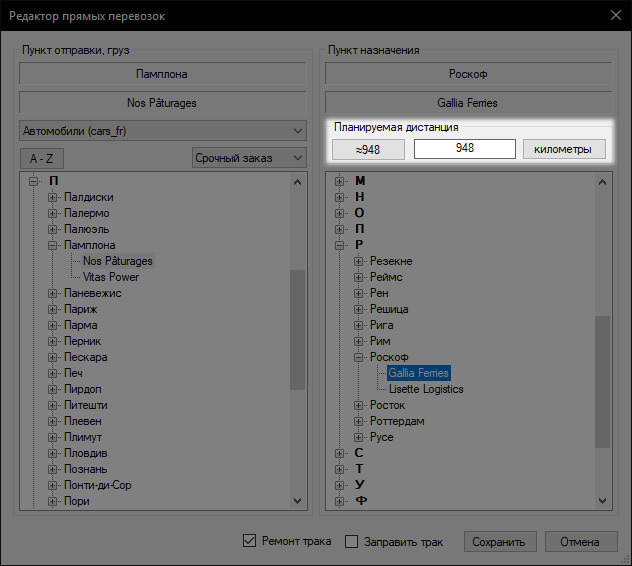Enable the Заправить трак checkbox
The height and width of the screenshot is (566, 632).
coord(351,541)
